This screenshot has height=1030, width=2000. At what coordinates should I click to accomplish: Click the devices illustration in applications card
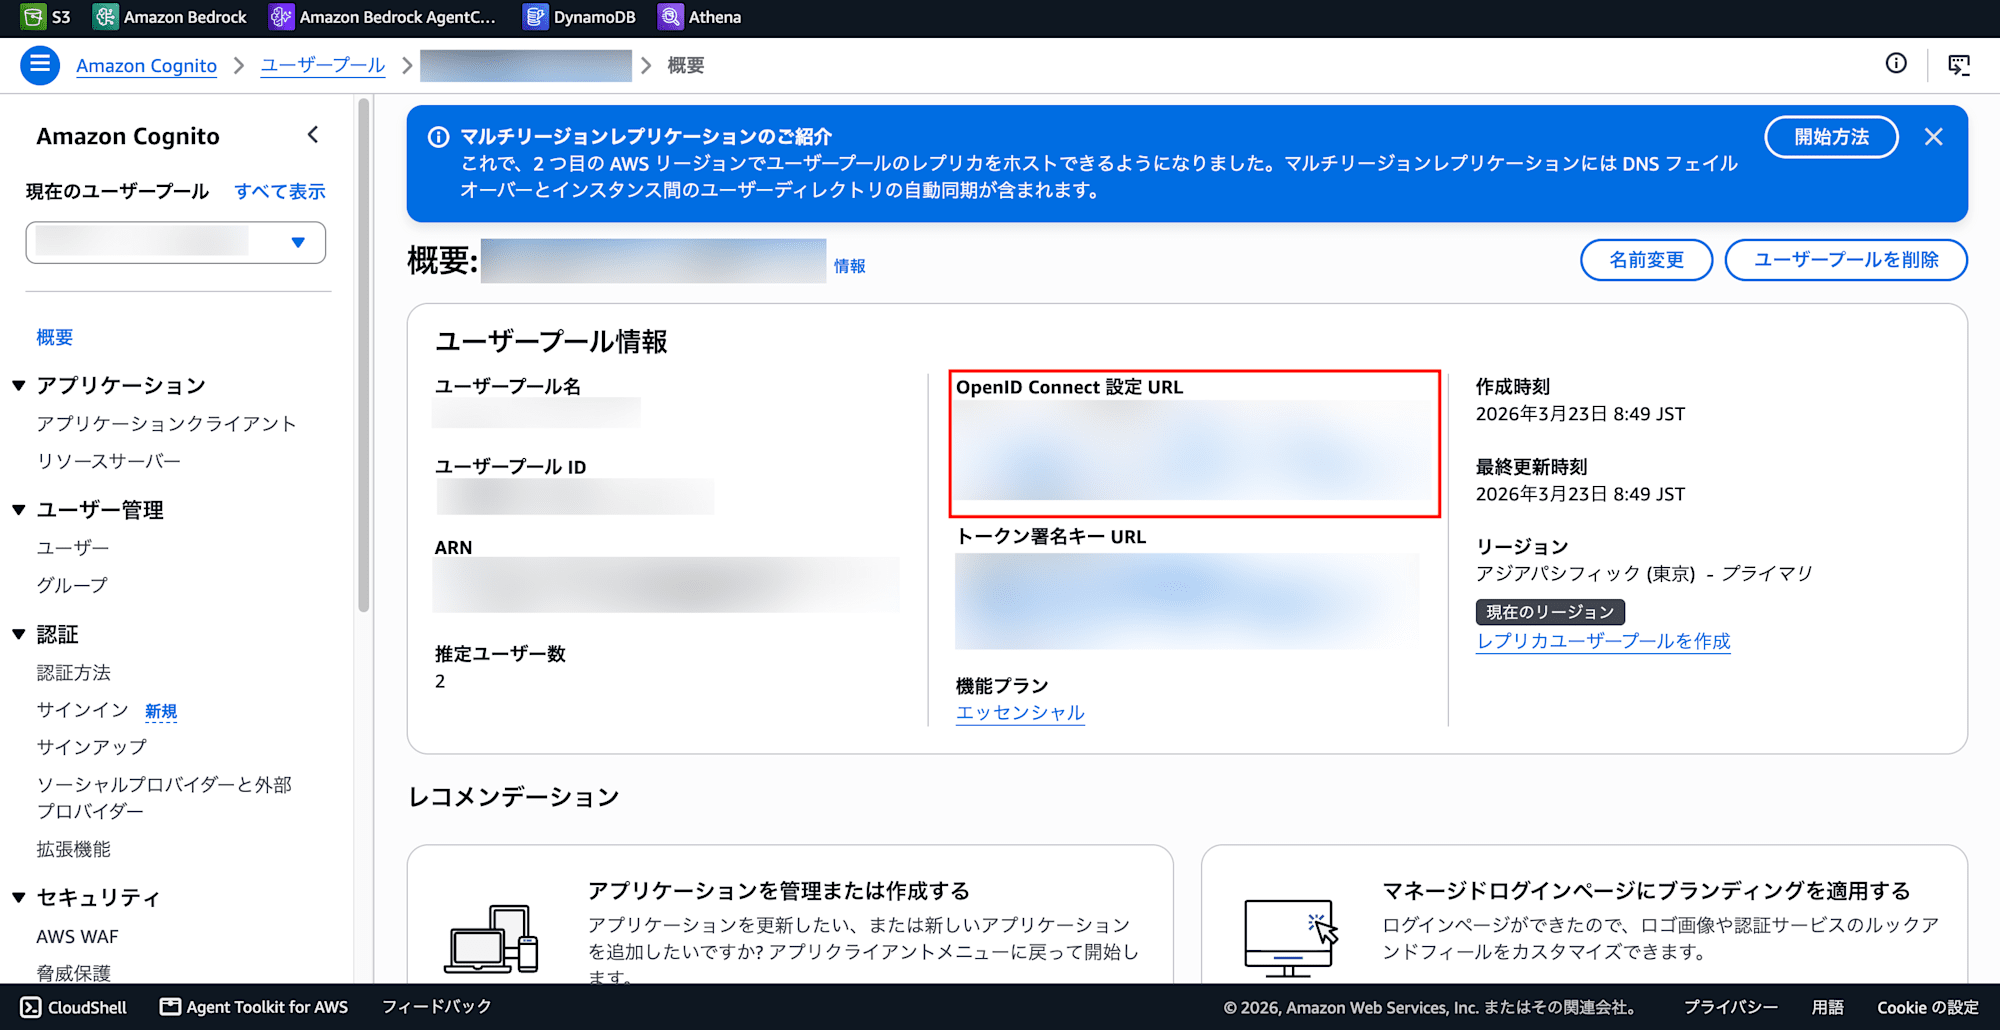[492, 938]
